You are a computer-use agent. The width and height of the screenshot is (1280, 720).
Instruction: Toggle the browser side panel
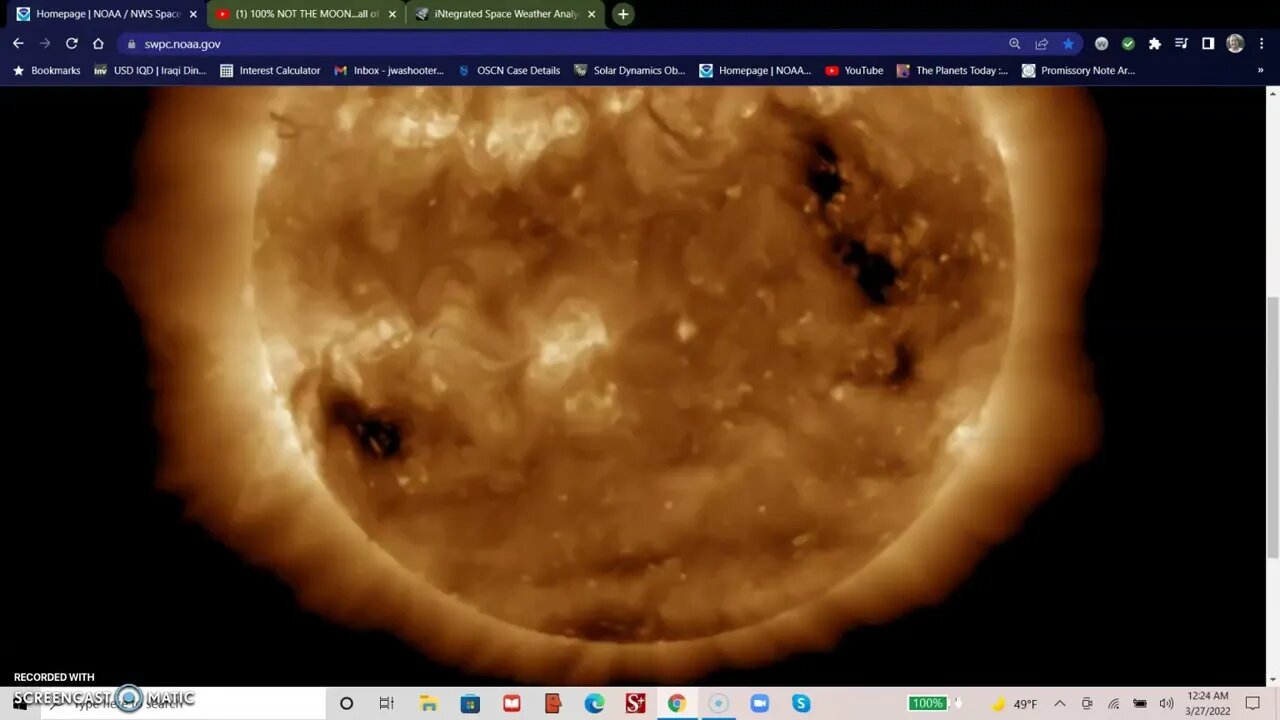pos(1208,44)
